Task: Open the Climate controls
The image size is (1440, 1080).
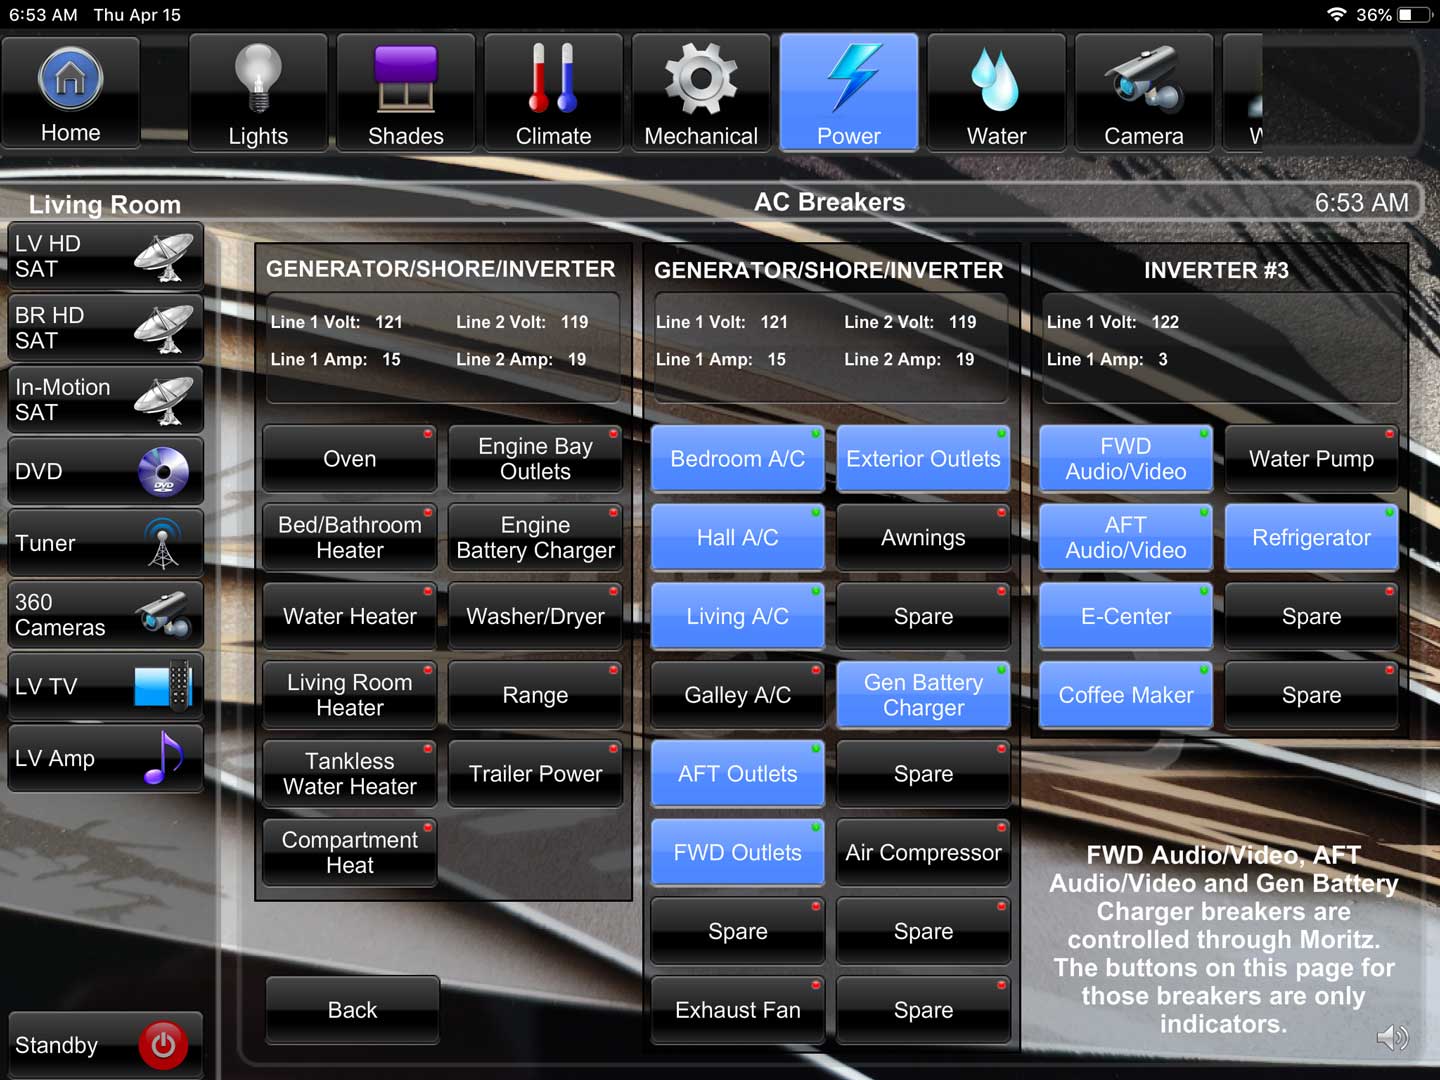Action: [x=553, y=92]
